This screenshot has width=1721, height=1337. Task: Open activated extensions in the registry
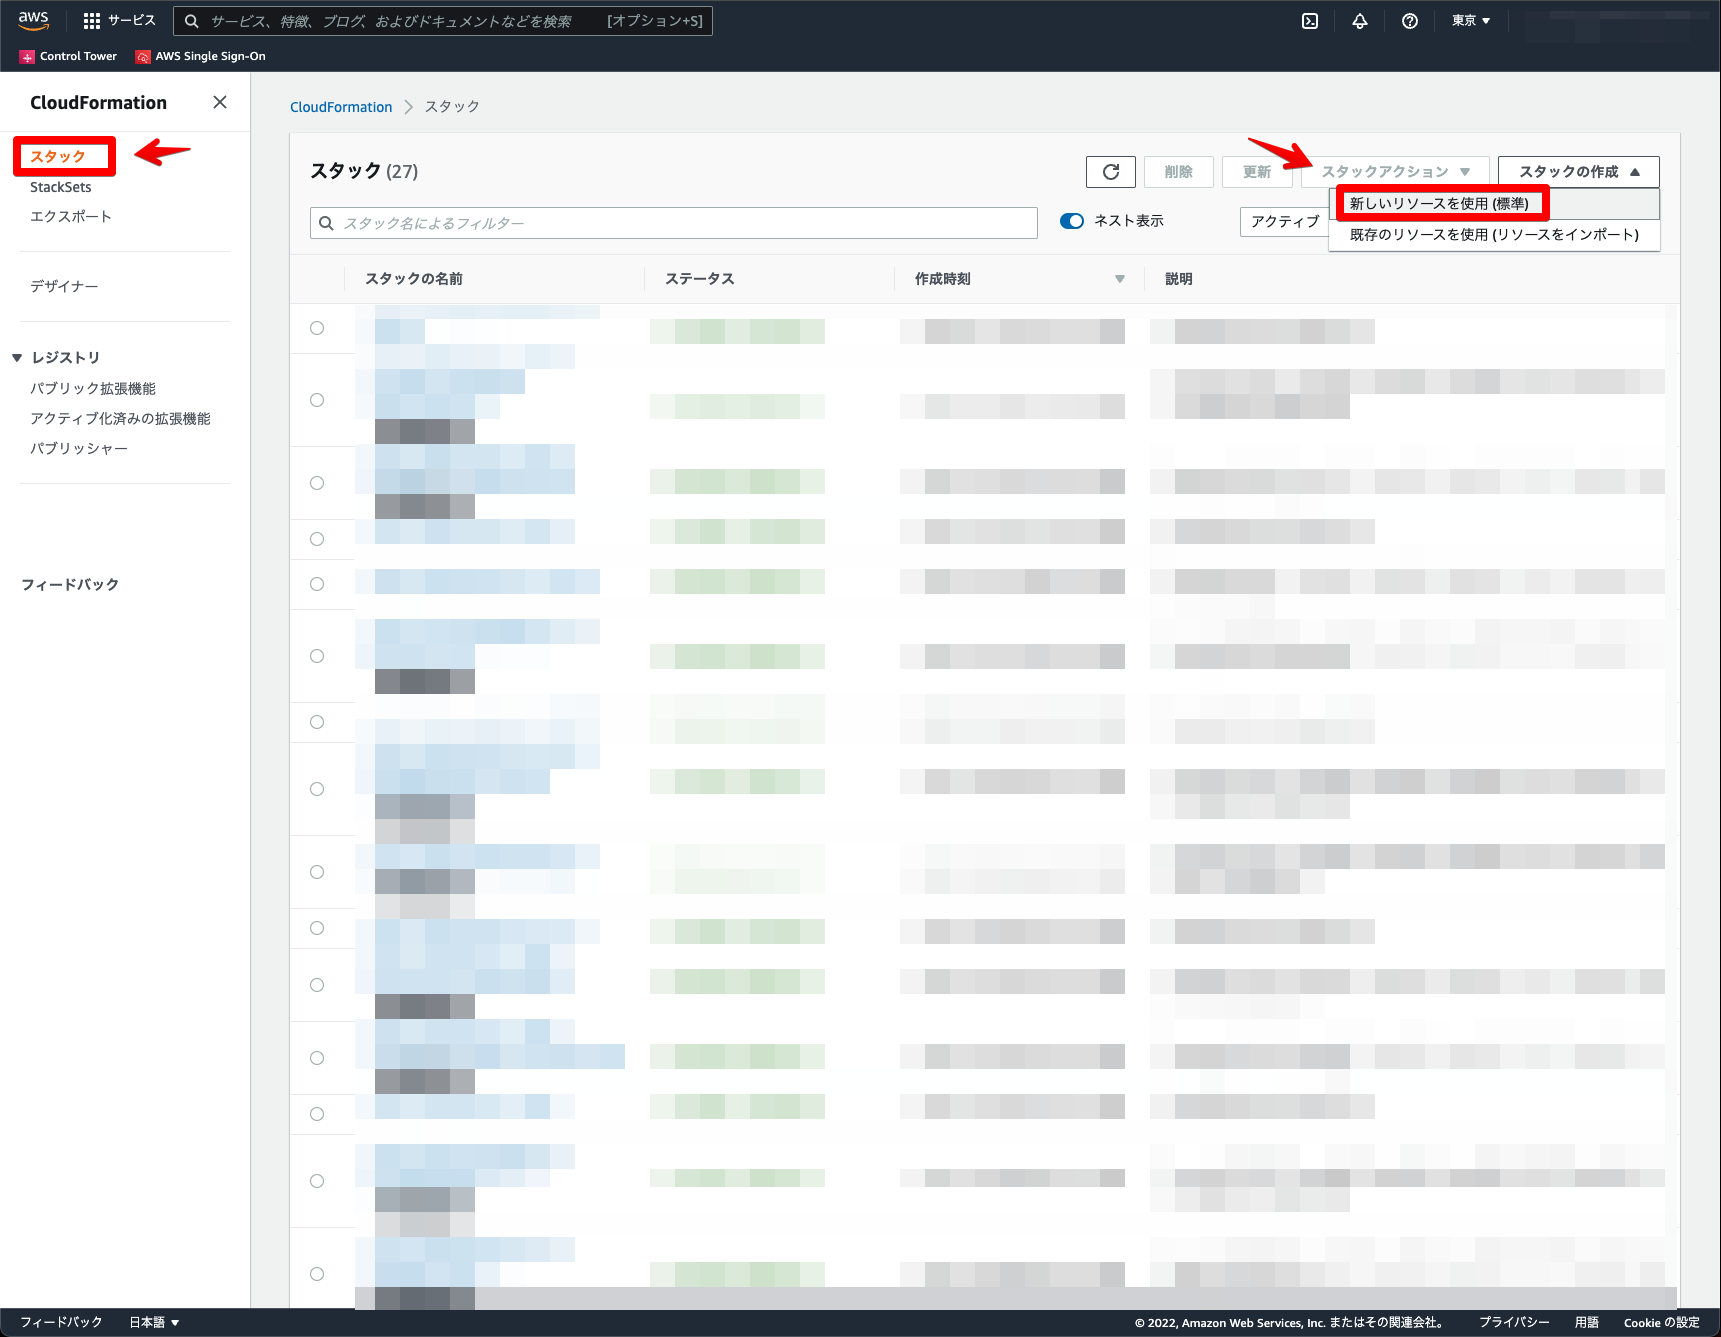[120, 419]
